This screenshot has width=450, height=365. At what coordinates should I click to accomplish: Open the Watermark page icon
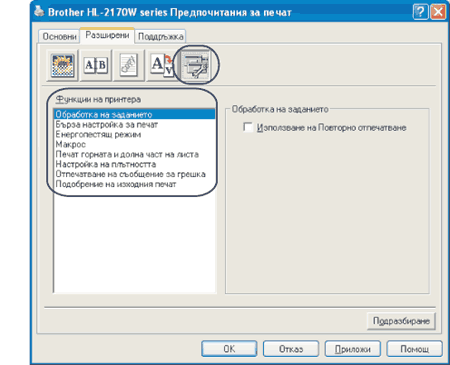[x=129, y=65]
